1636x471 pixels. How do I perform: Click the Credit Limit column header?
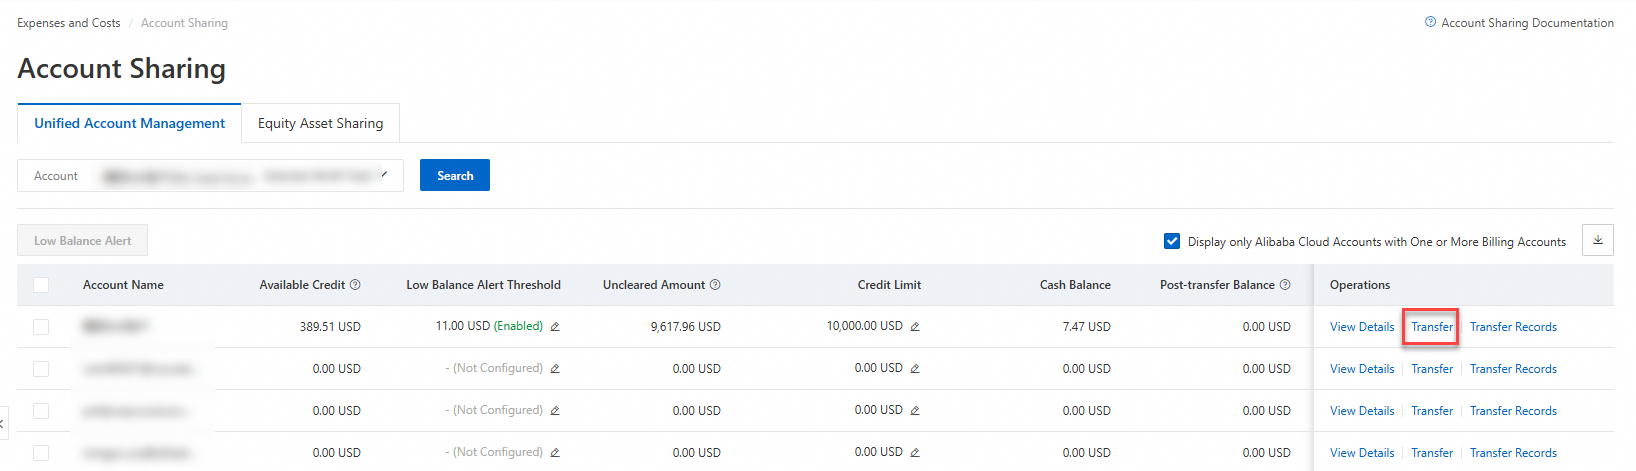(889, 285)
